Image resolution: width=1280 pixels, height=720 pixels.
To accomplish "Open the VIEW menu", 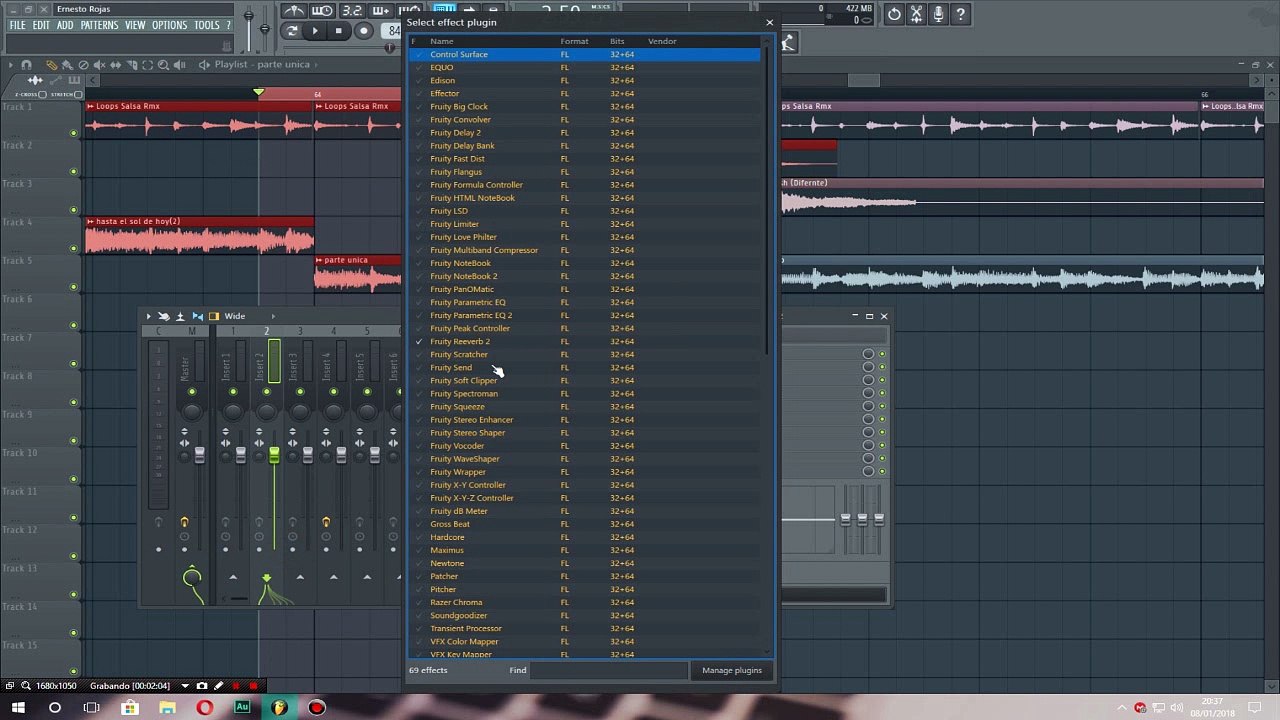I will click(135, 25).
